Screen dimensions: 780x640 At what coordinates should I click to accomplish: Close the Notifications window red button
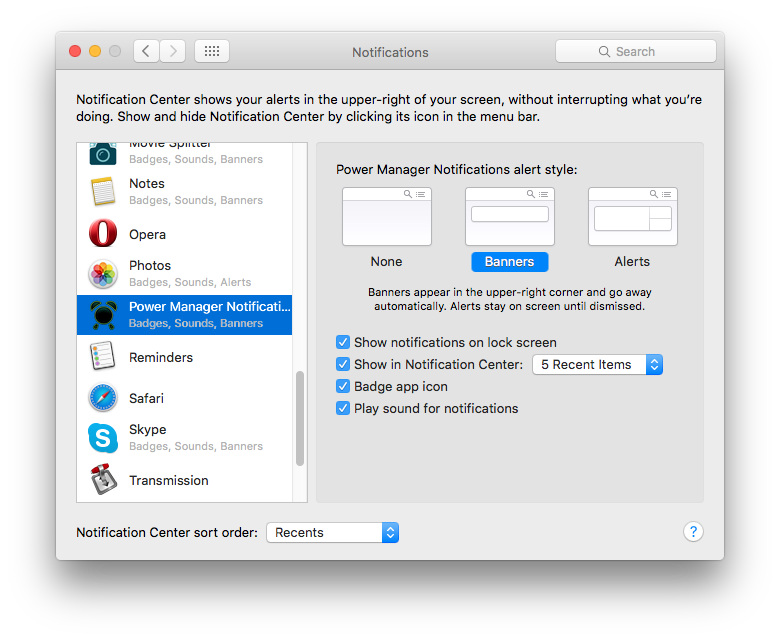(x=75, y=51)
